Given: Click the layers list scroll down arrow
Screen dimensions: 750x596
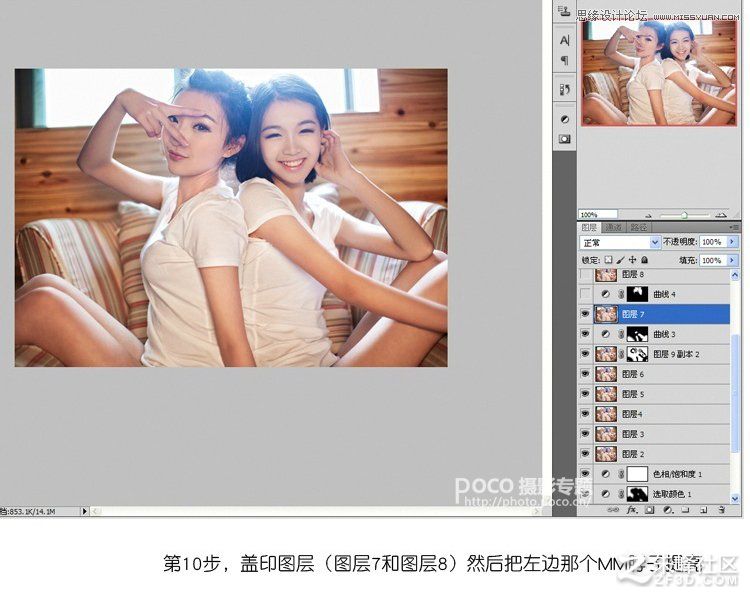Looking at the screenshot, I should coord(735,497).
